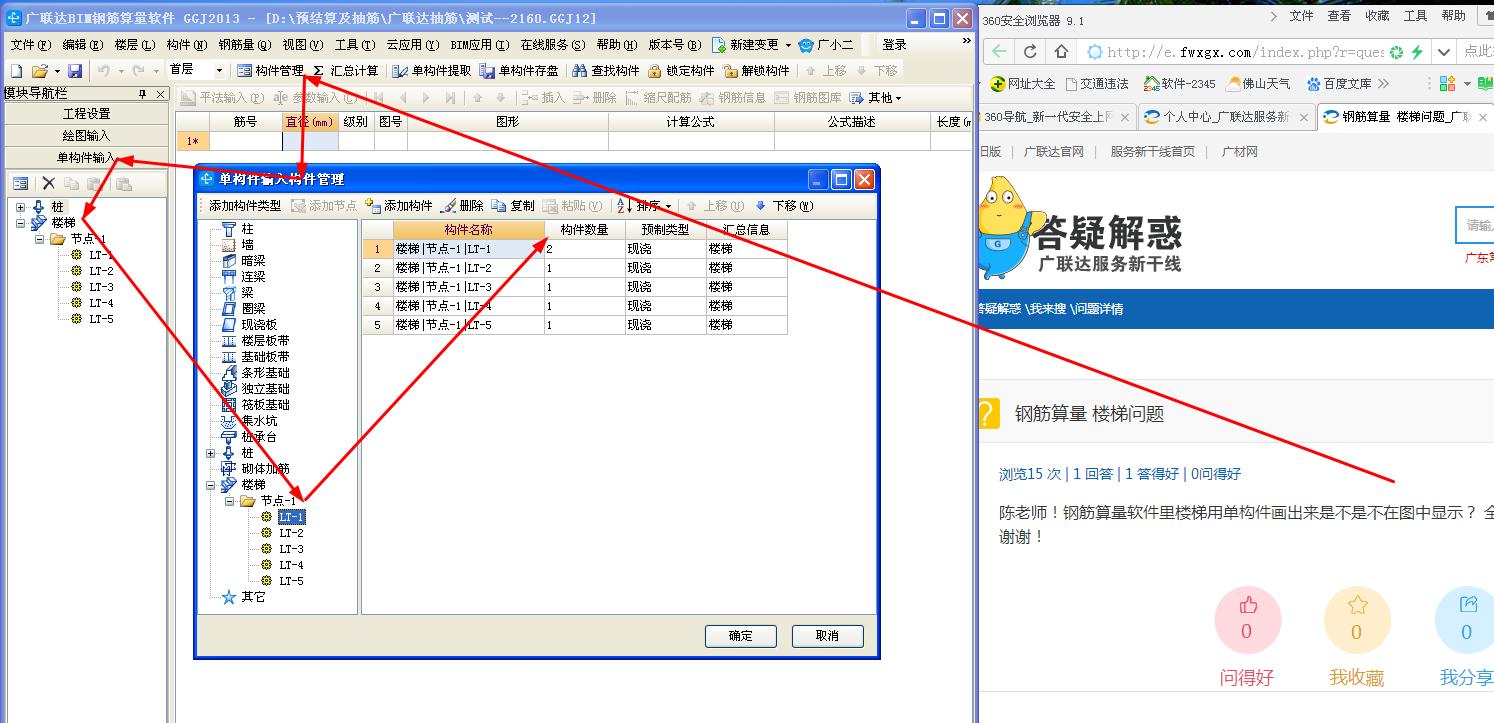Click browser refresh icon in 360 browser
The height and width of the screenshot is (723, 1494).
[1030, 52]
